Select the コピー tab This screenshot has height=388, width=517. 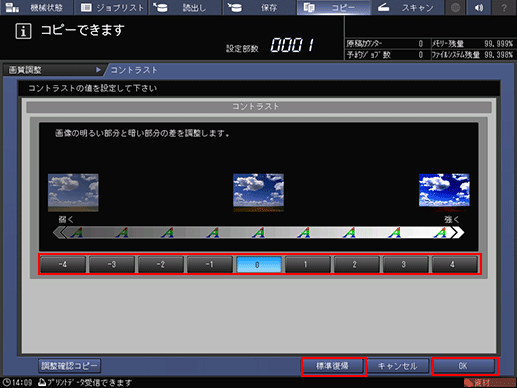click(333, 7)
